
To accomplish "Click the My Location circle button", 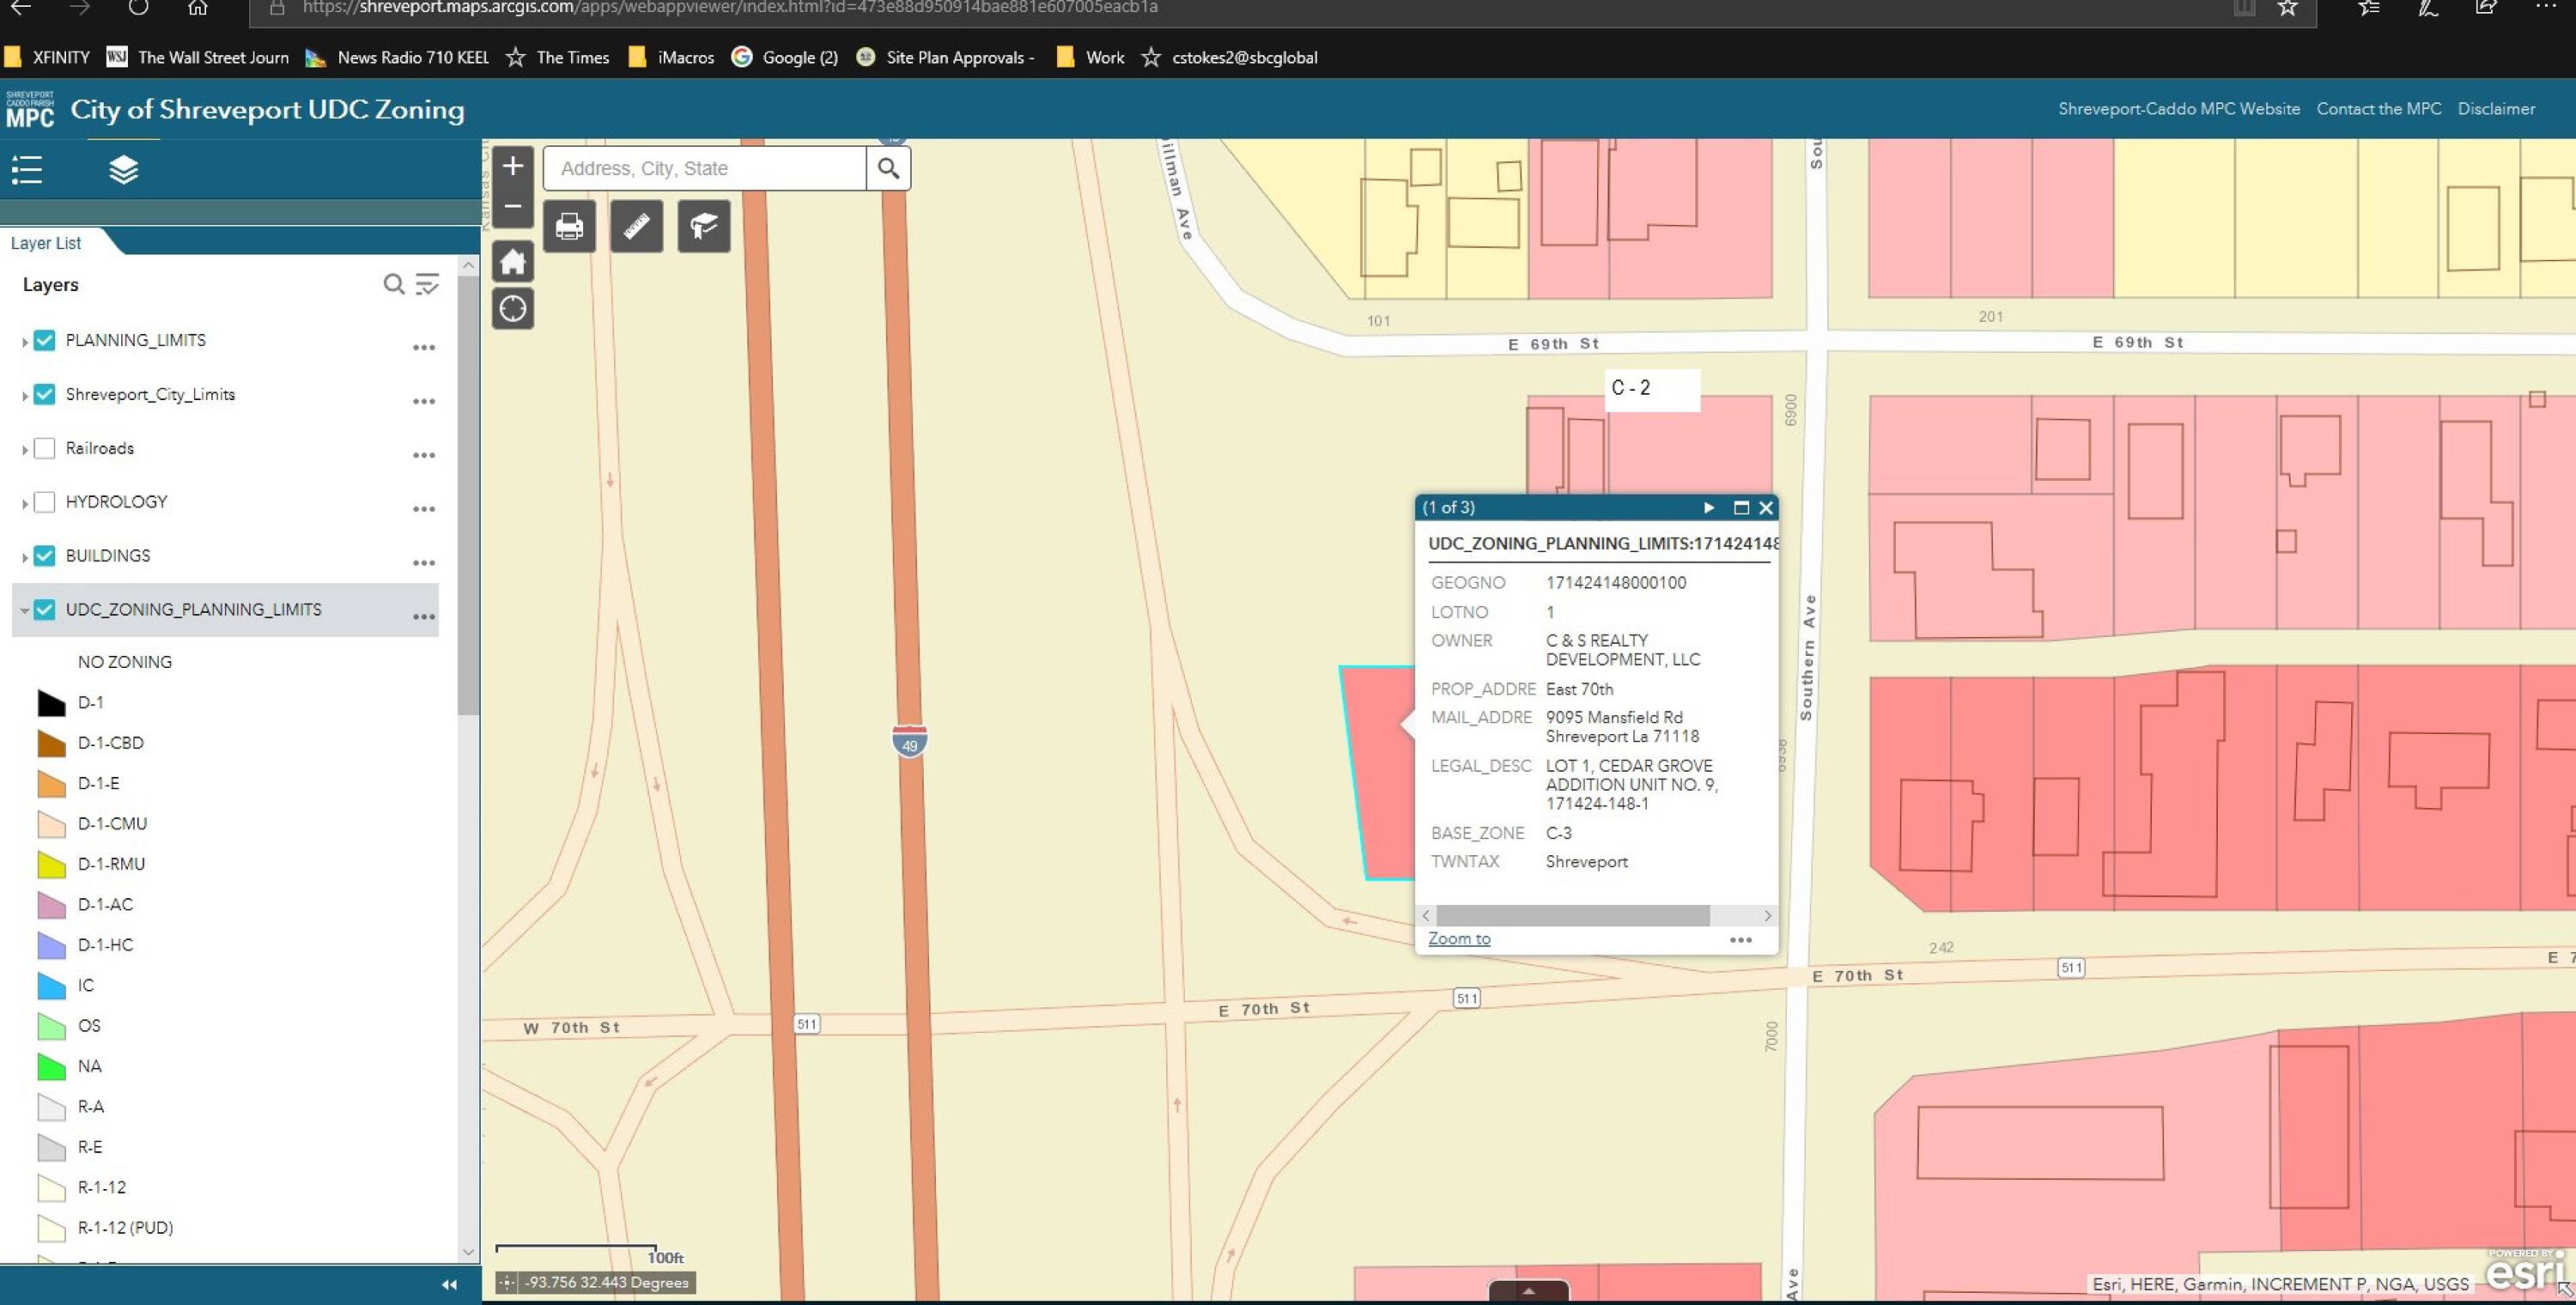I will click(x=513, y=309).
